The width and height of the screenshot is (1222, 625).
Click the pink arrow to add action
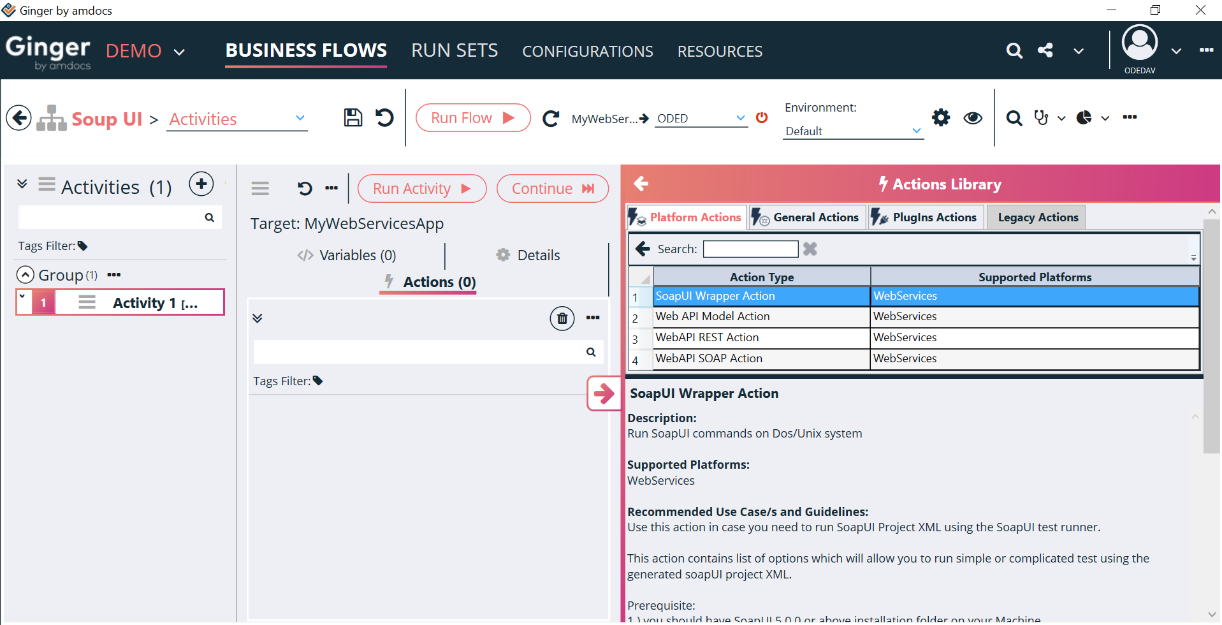(603, 394)
